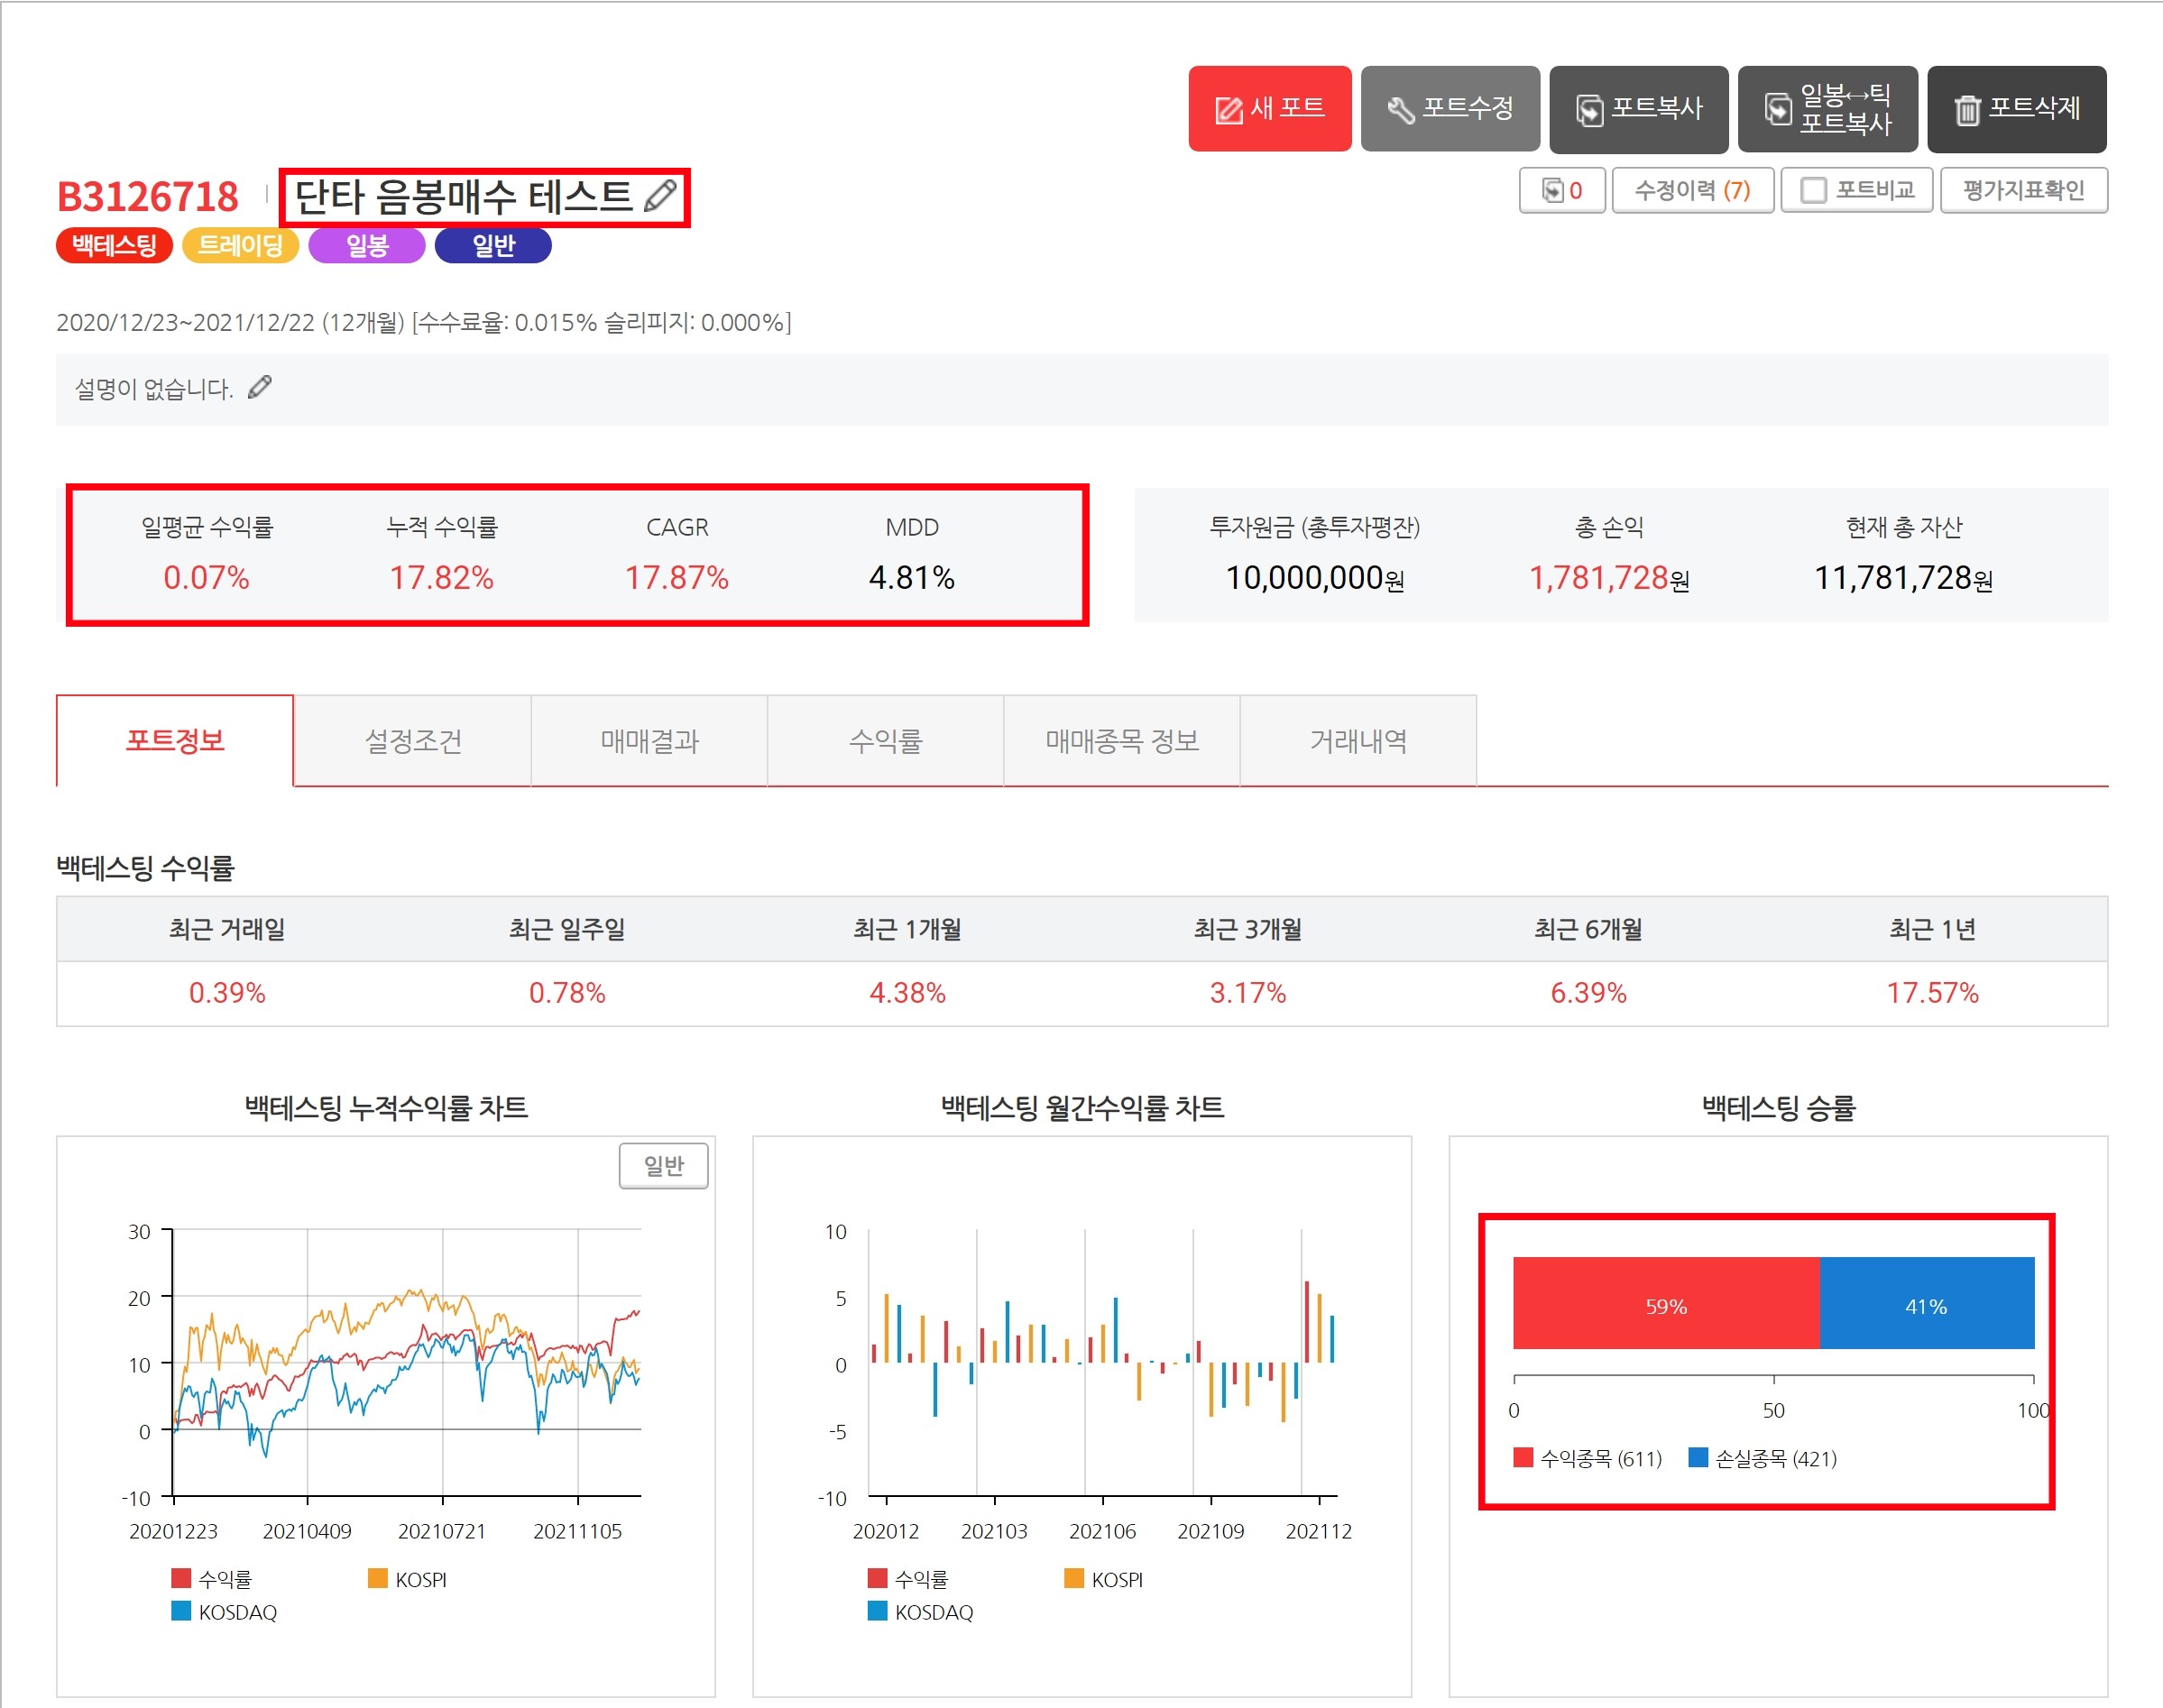Screen dimensions: 2163x1708
Task: Click the 일반 navy tag
Action: (493, 245)
